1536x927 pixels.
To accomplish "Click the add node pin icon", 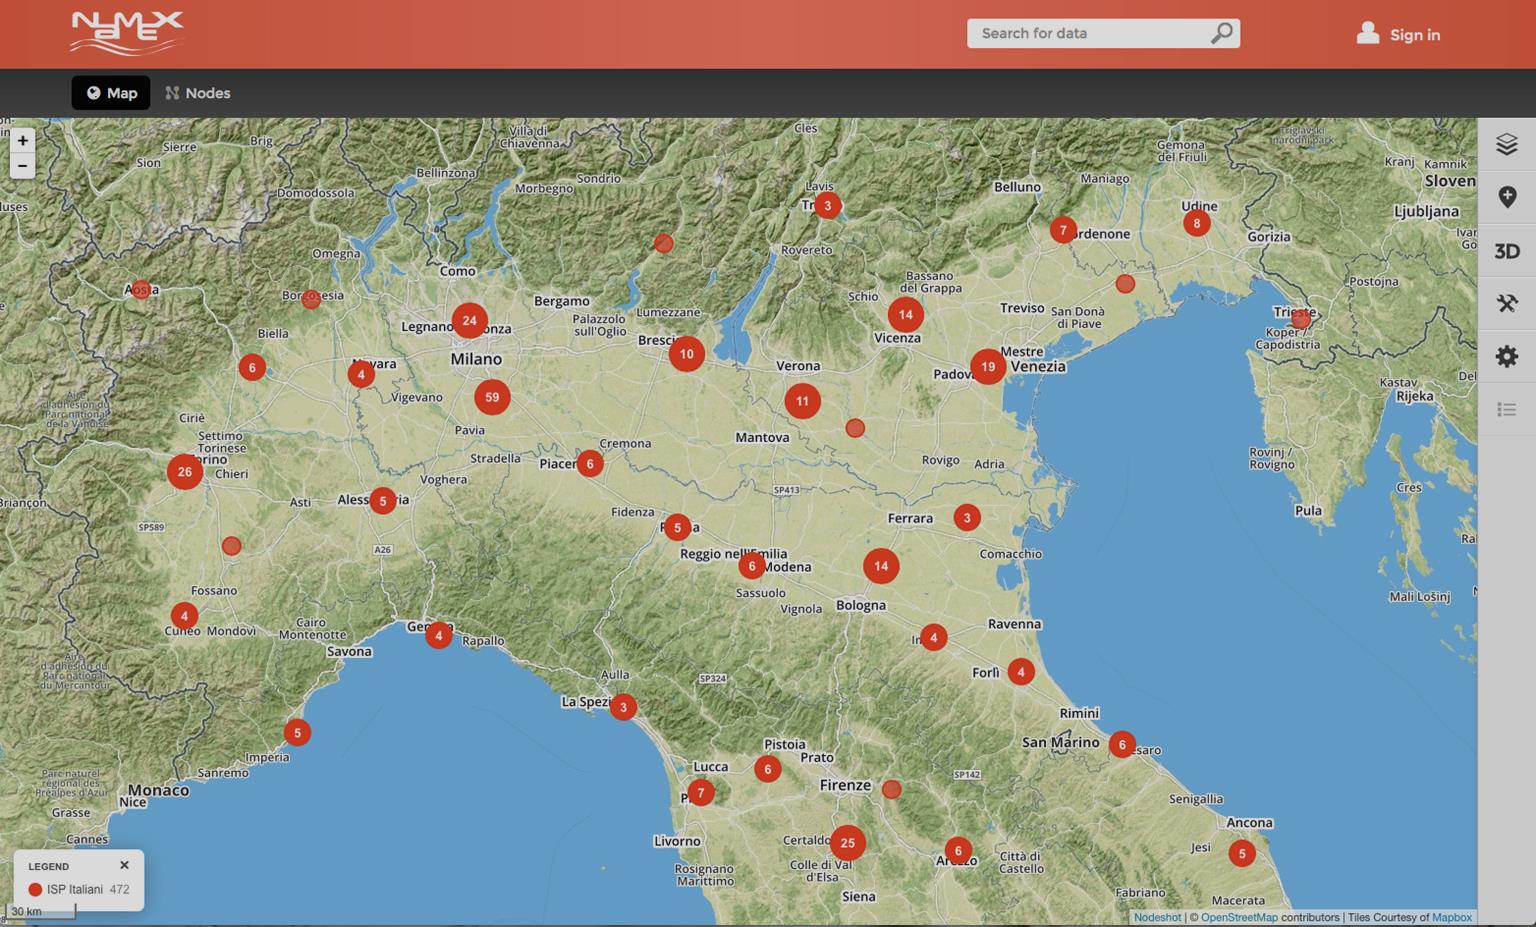I will pyautogui.click(x=1507, y=197).
